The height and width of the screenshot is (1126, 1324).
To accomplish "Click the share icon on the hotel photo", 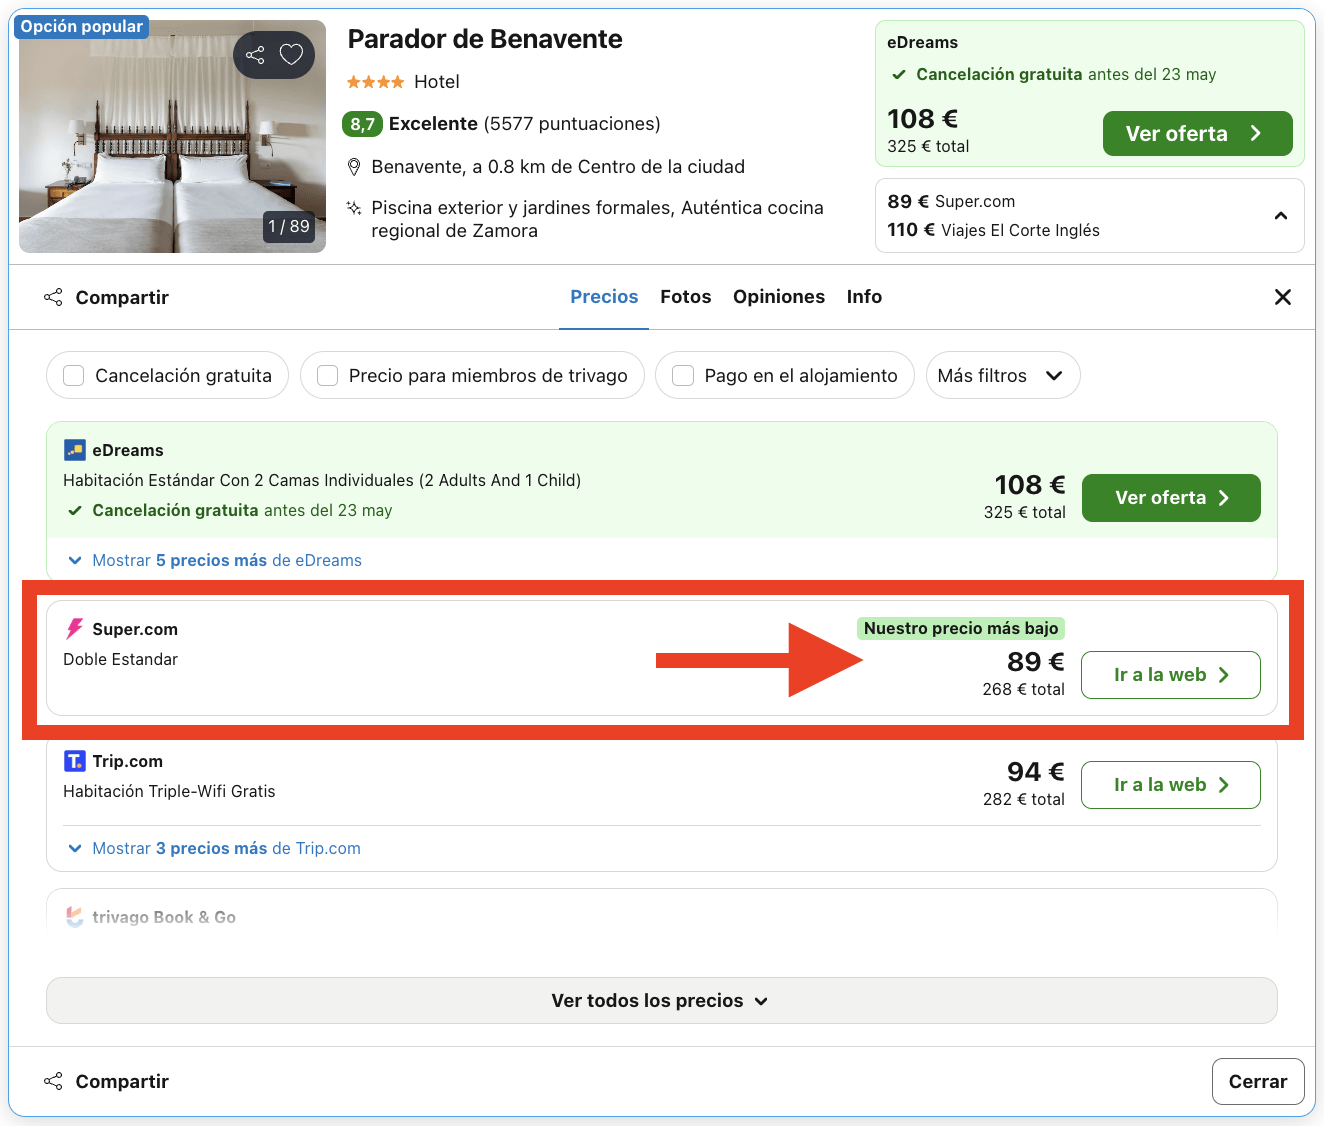I will (x=256, y=55).
